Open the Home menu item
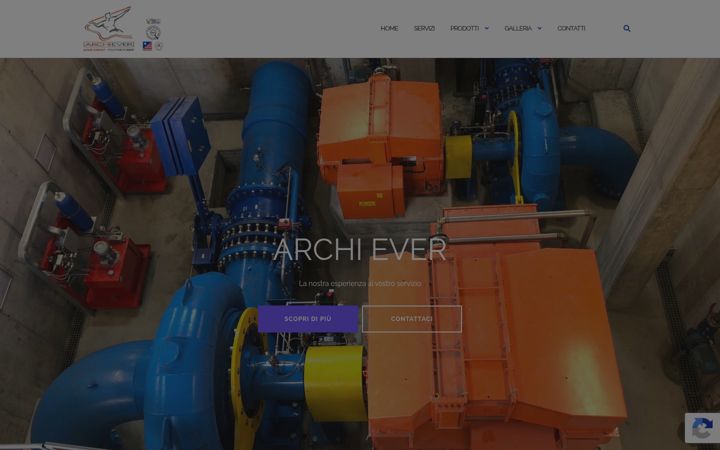 (x=389, y=28)
